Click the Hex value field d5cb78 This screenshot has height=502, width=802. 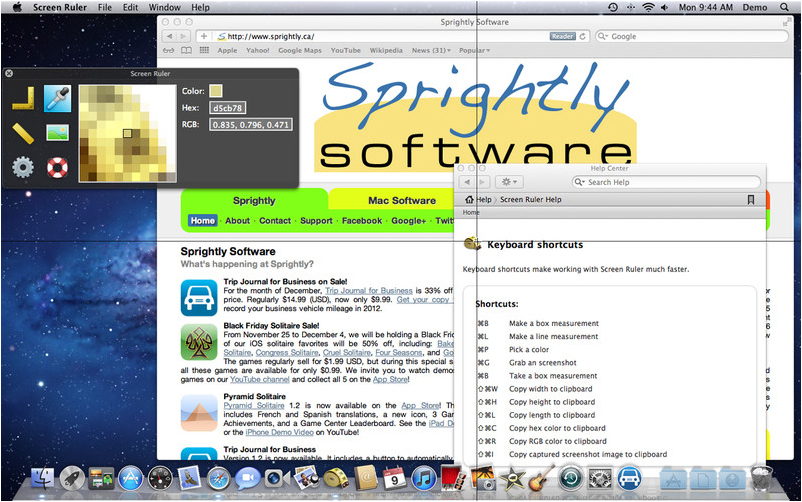tap(228, 108)
